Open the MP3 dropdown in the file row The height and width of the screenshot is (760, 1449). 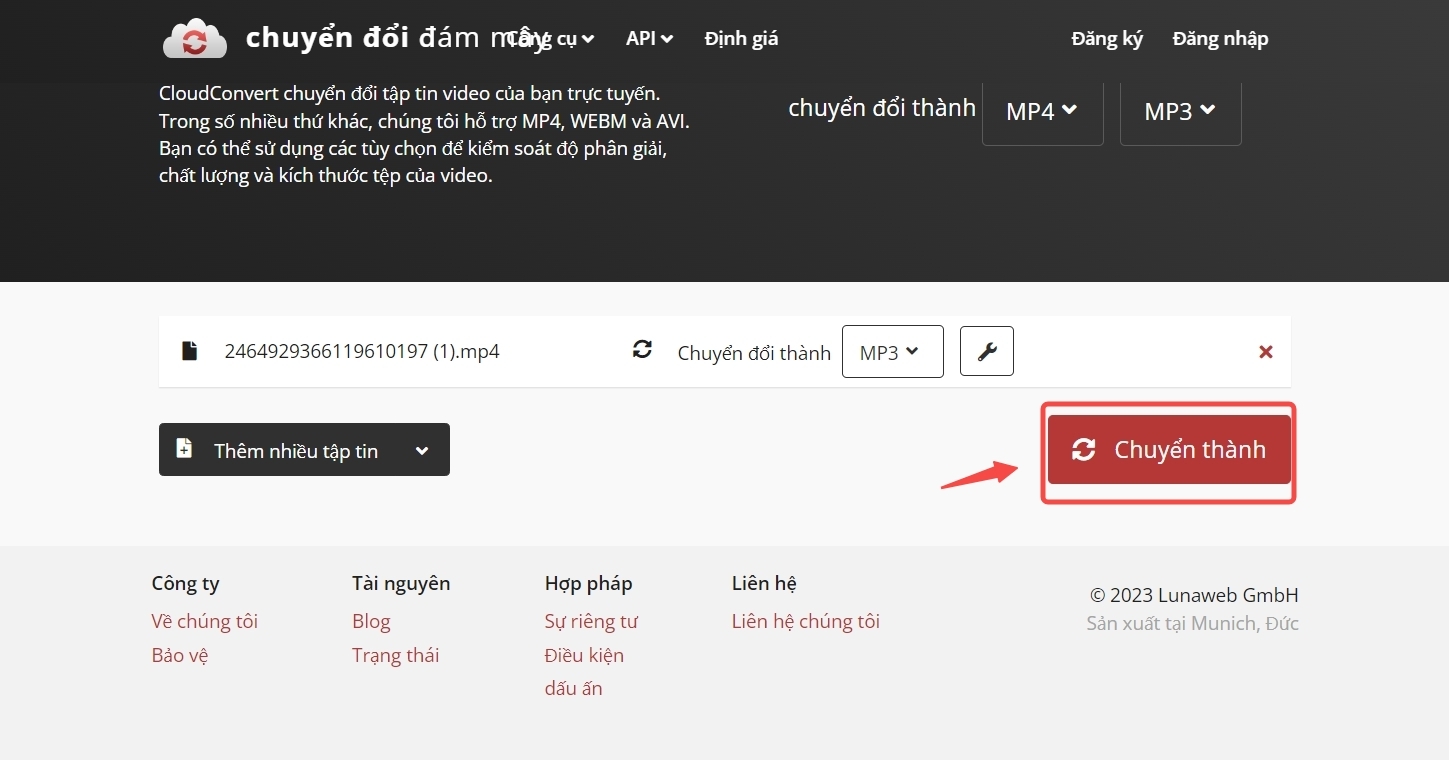892,351
